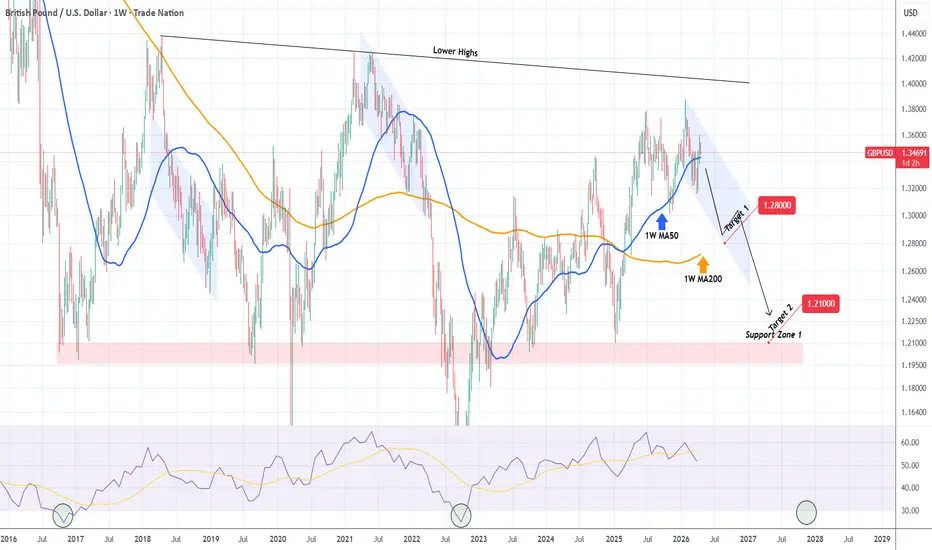The height and width of the screenshot is (550, 932).
Task: Click the 2020 label on time axis
Action: [x=278, y=539]
